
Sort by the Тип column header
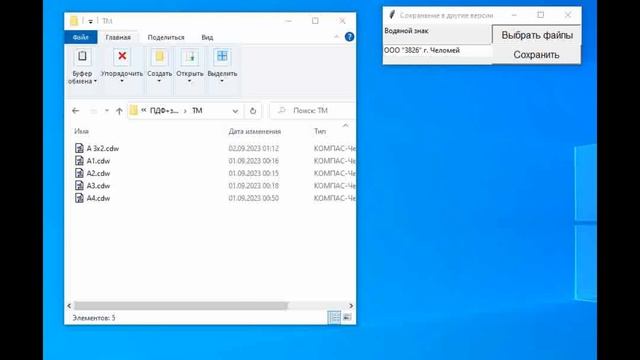[320, 131]
